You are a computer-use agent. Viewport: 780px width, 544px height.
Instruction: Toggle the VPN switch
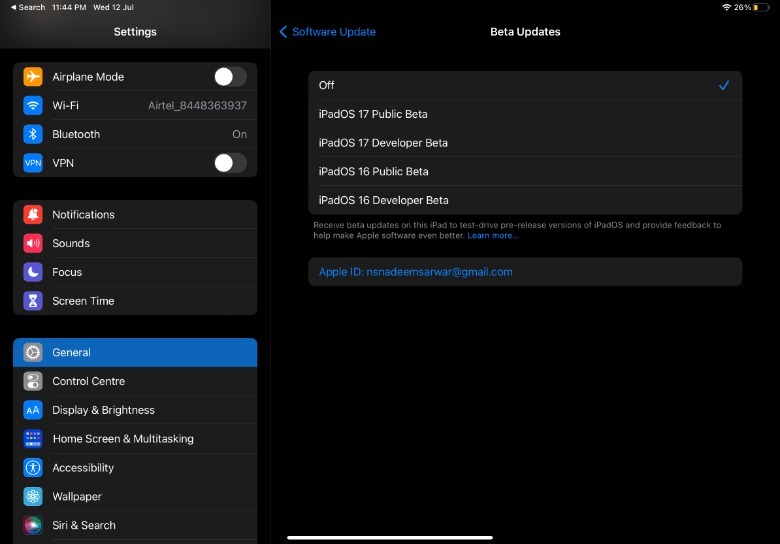(x=230, y=163)
